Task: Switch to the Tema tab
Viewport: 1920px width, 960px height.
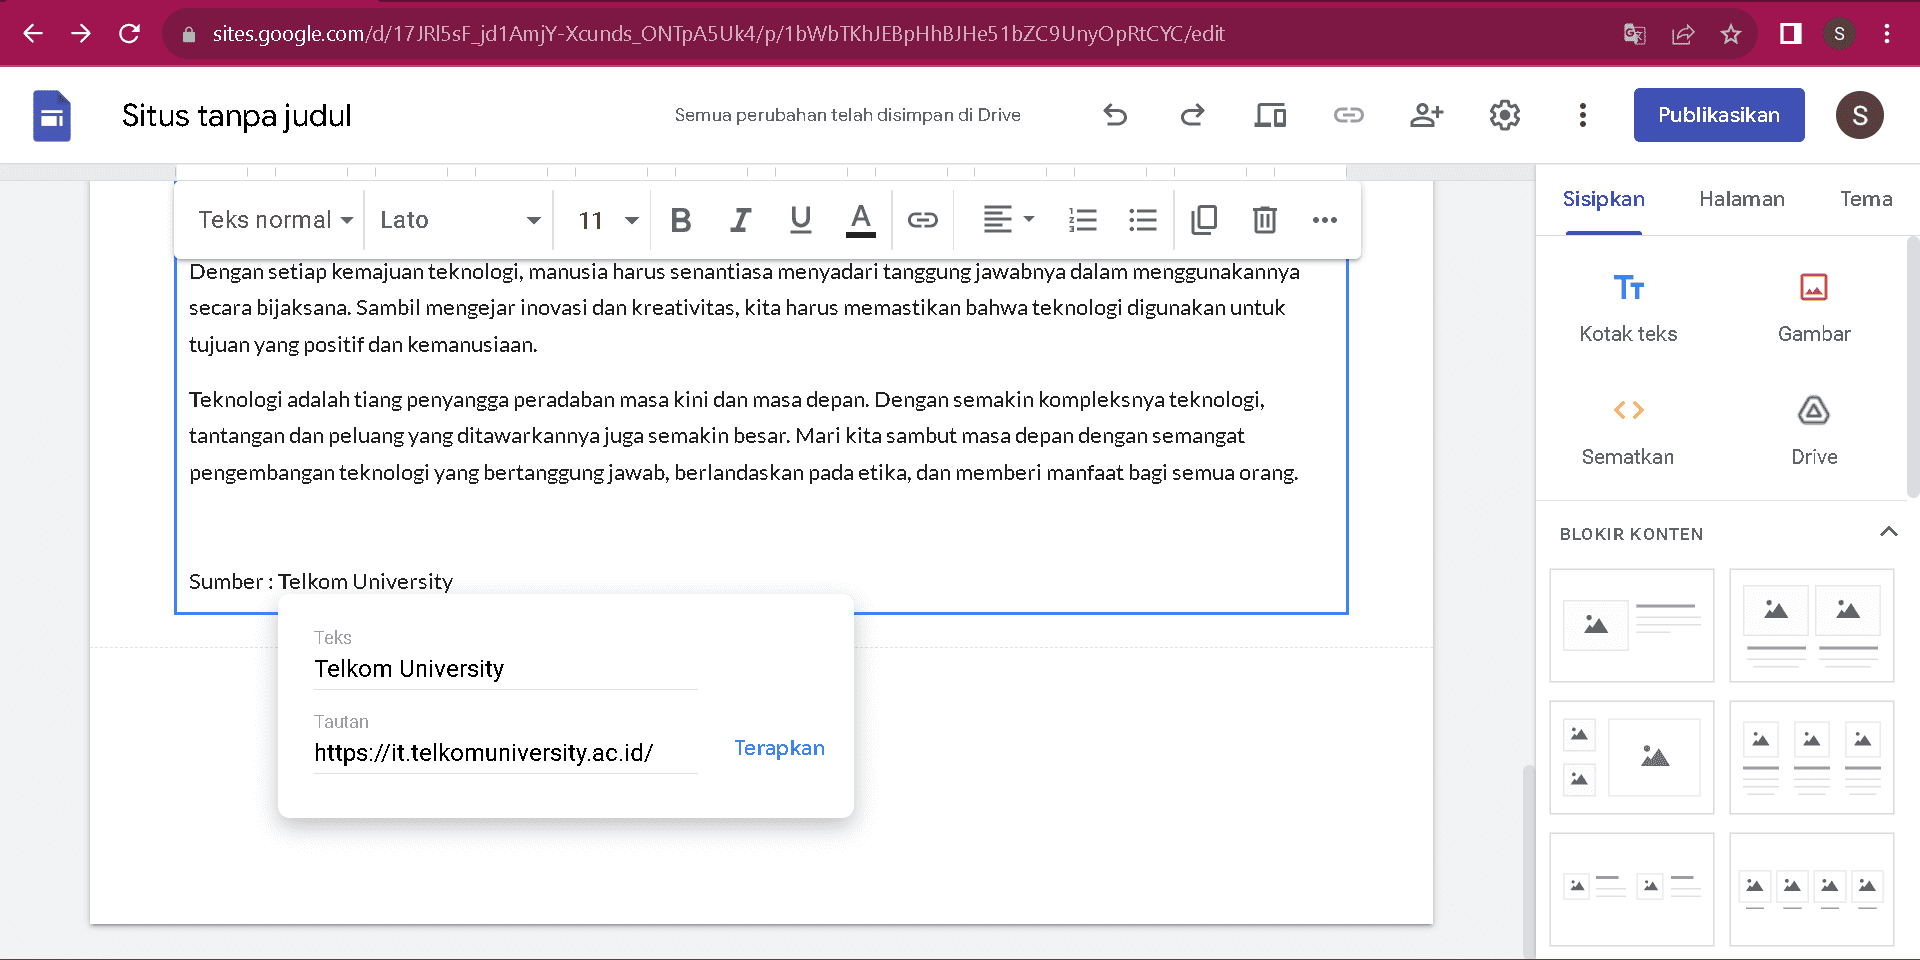Action: coord(1866,199)
